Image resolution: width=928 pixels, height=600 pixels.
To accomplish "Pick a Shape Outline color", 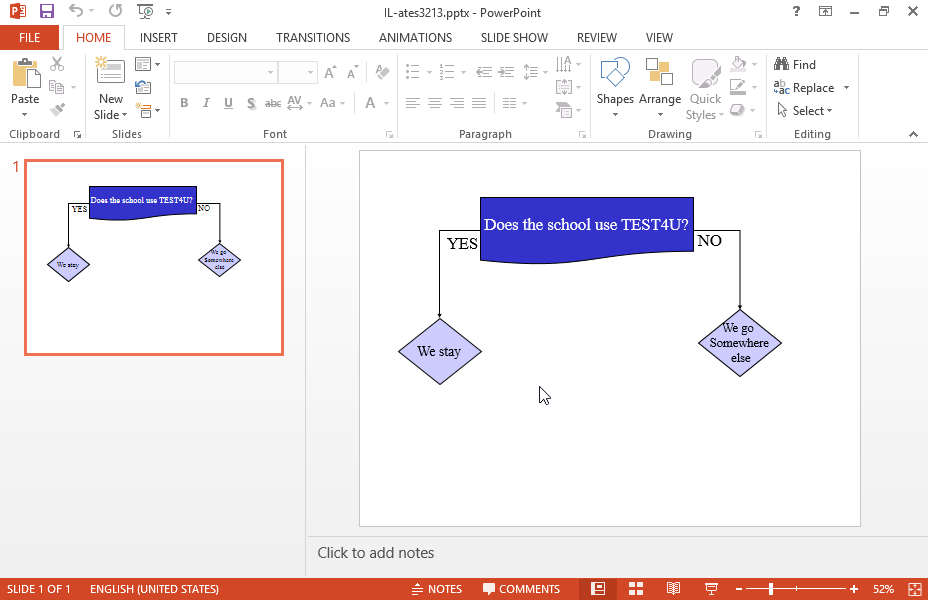I will [x=738, y=87].
